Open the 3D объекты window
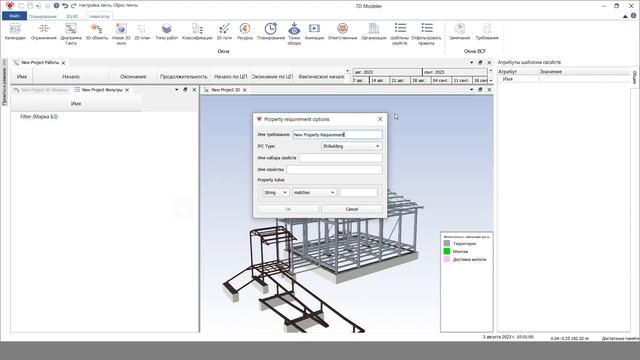 click(x=97, y=31)
